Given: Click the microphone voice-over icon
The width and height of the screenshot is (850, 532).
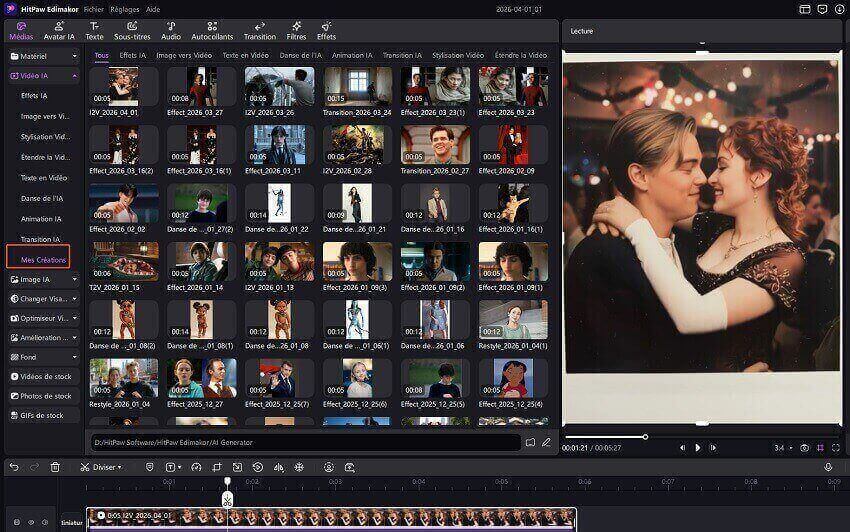Looking at the screenshot, I should coord(828,467).
